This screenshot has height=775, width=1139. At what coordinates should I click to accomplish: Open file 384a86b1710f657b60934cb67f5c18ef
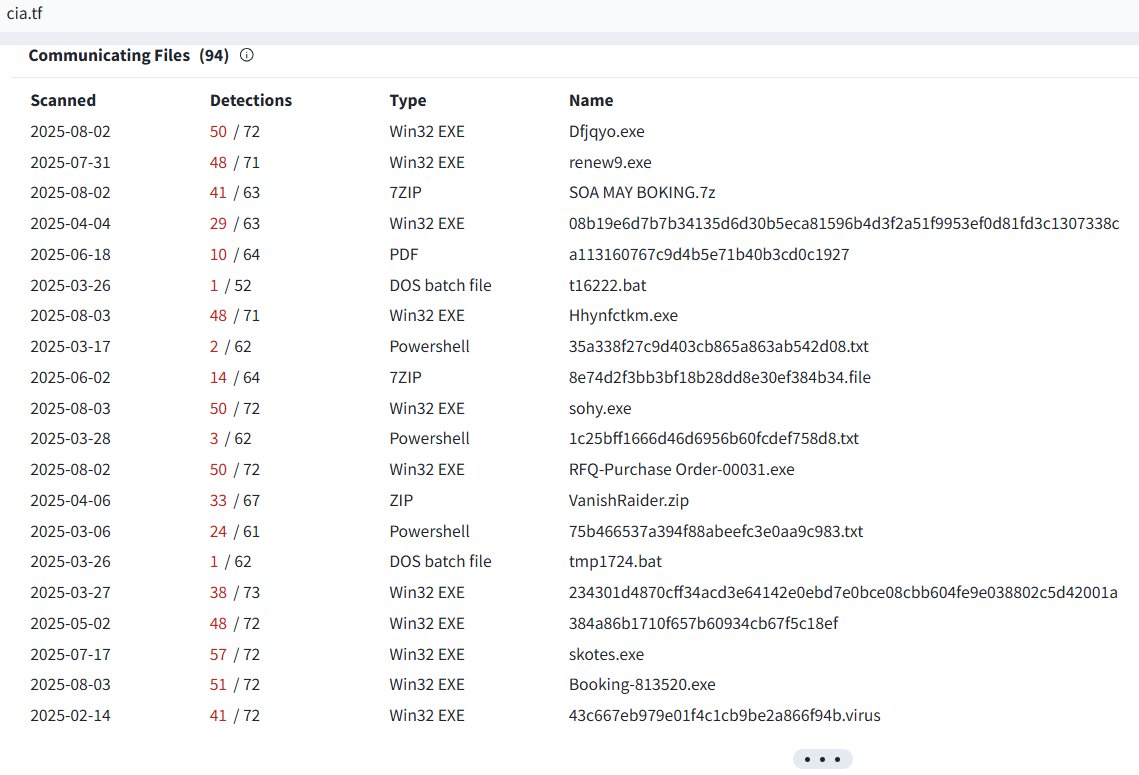[x=703, y=624]
